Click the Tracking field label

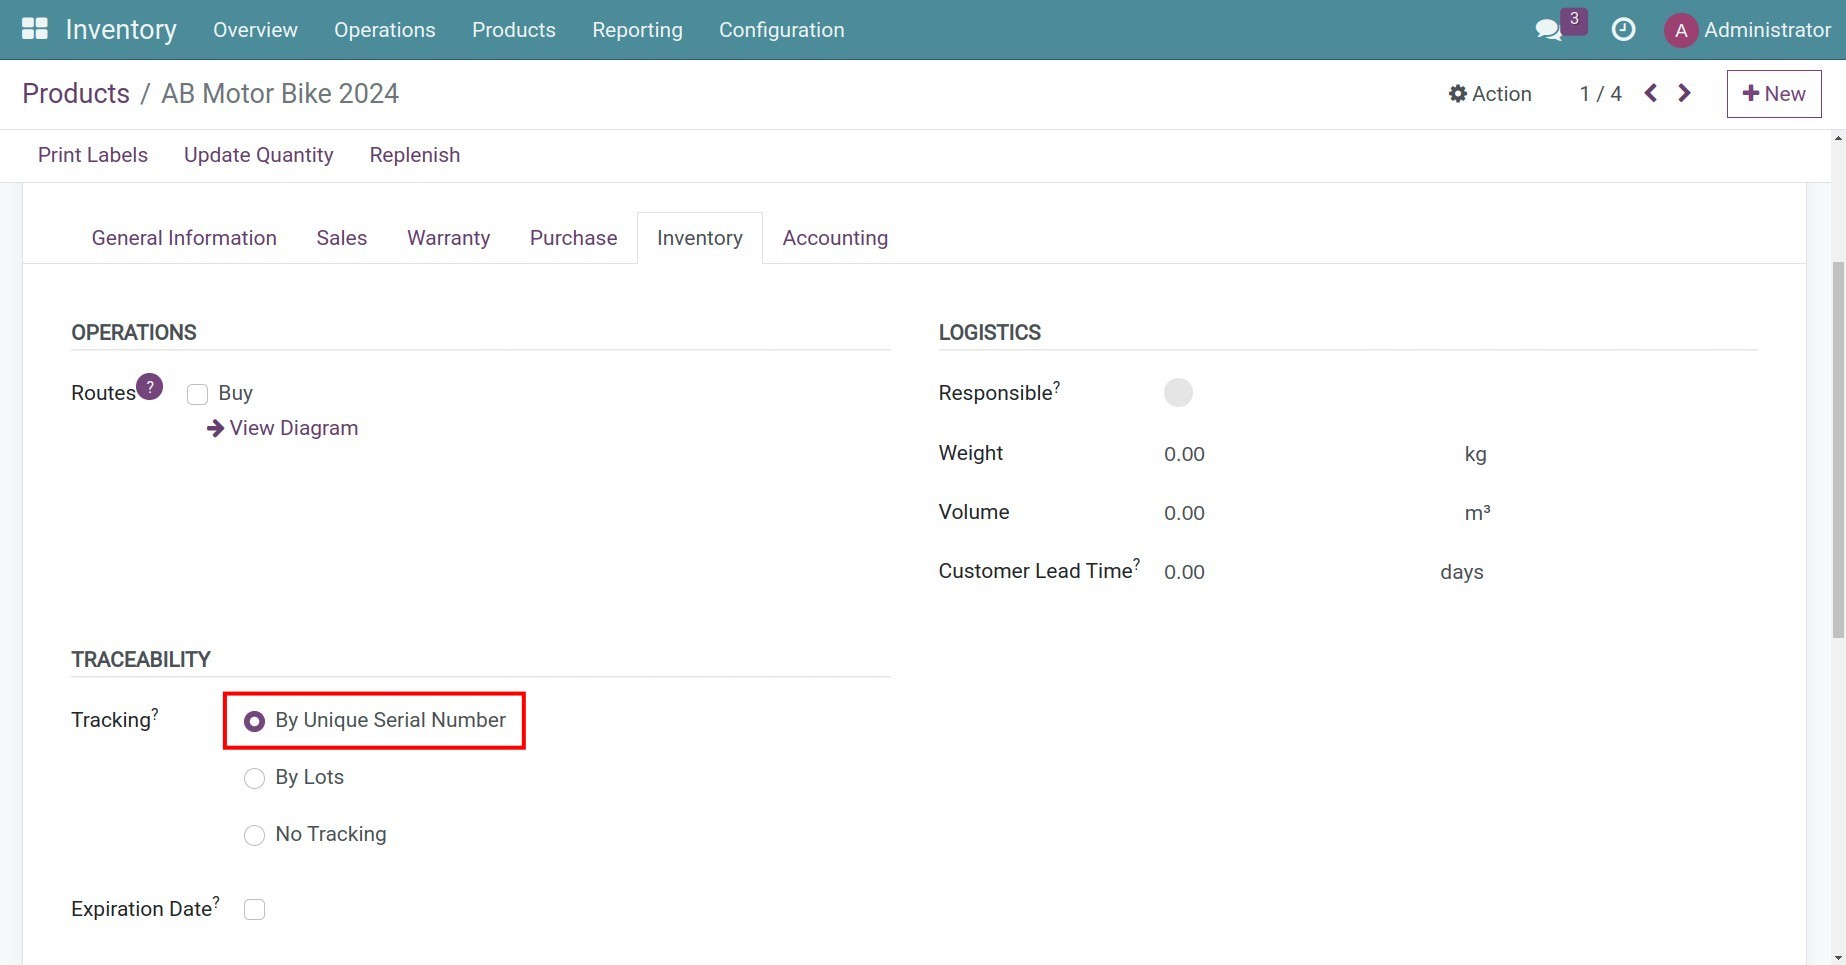[112, 720]
